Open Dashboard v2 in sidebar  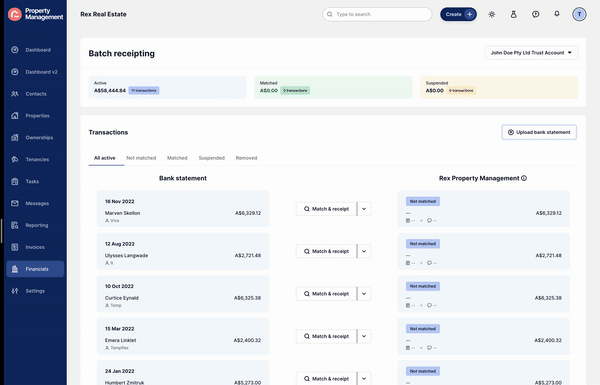[x=35, y=72]
